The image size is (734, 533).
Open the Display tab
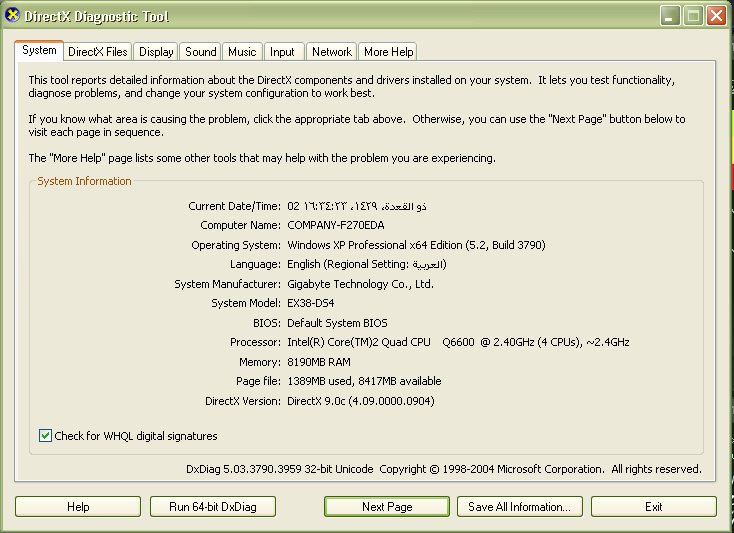[x=156, y=52]
